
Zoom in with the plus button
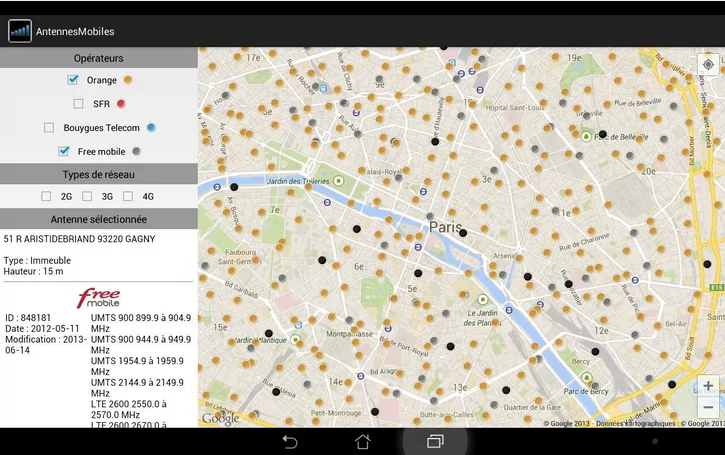tap(708, 385)
